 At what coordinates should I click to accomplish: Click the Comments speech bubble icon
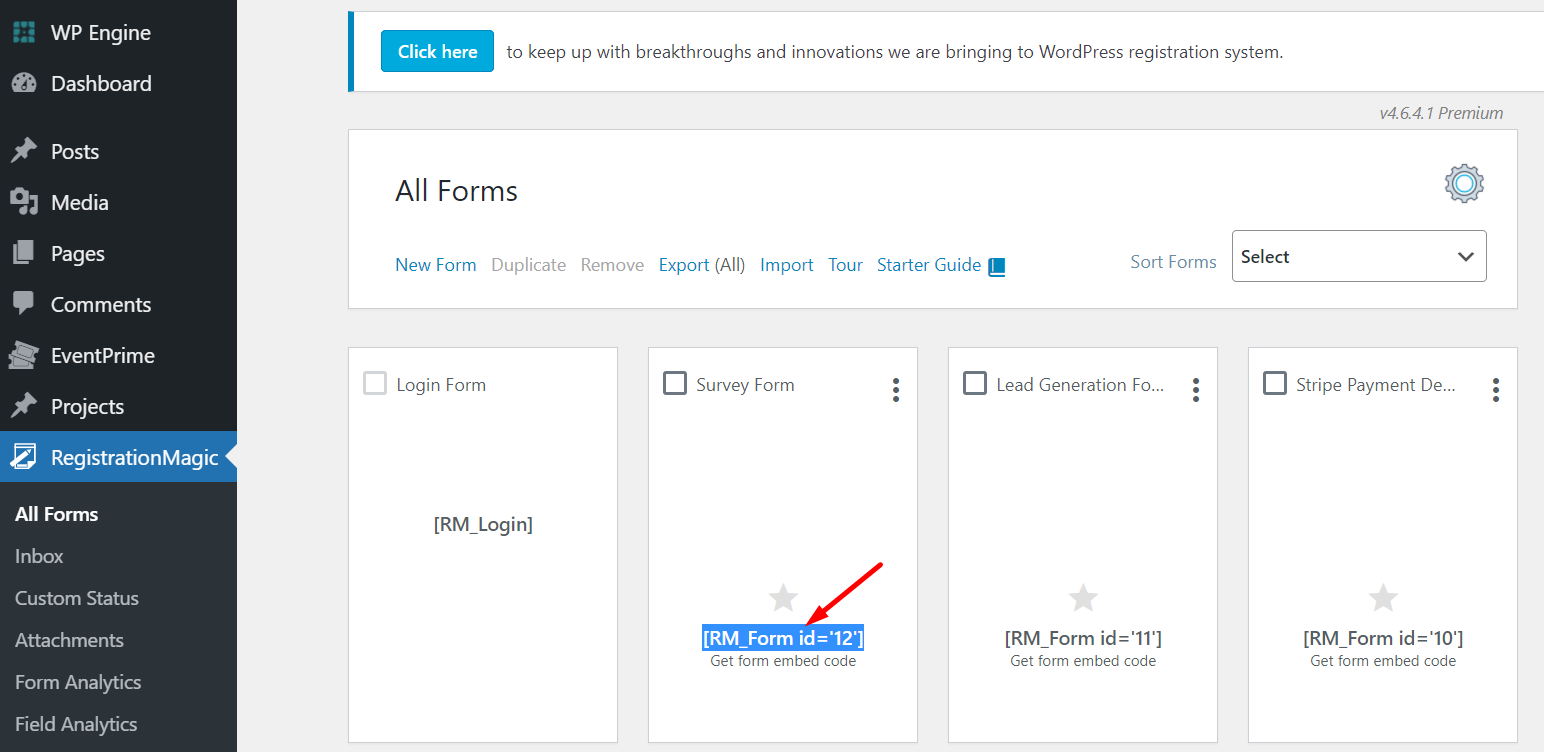click(x=24, y=304)
